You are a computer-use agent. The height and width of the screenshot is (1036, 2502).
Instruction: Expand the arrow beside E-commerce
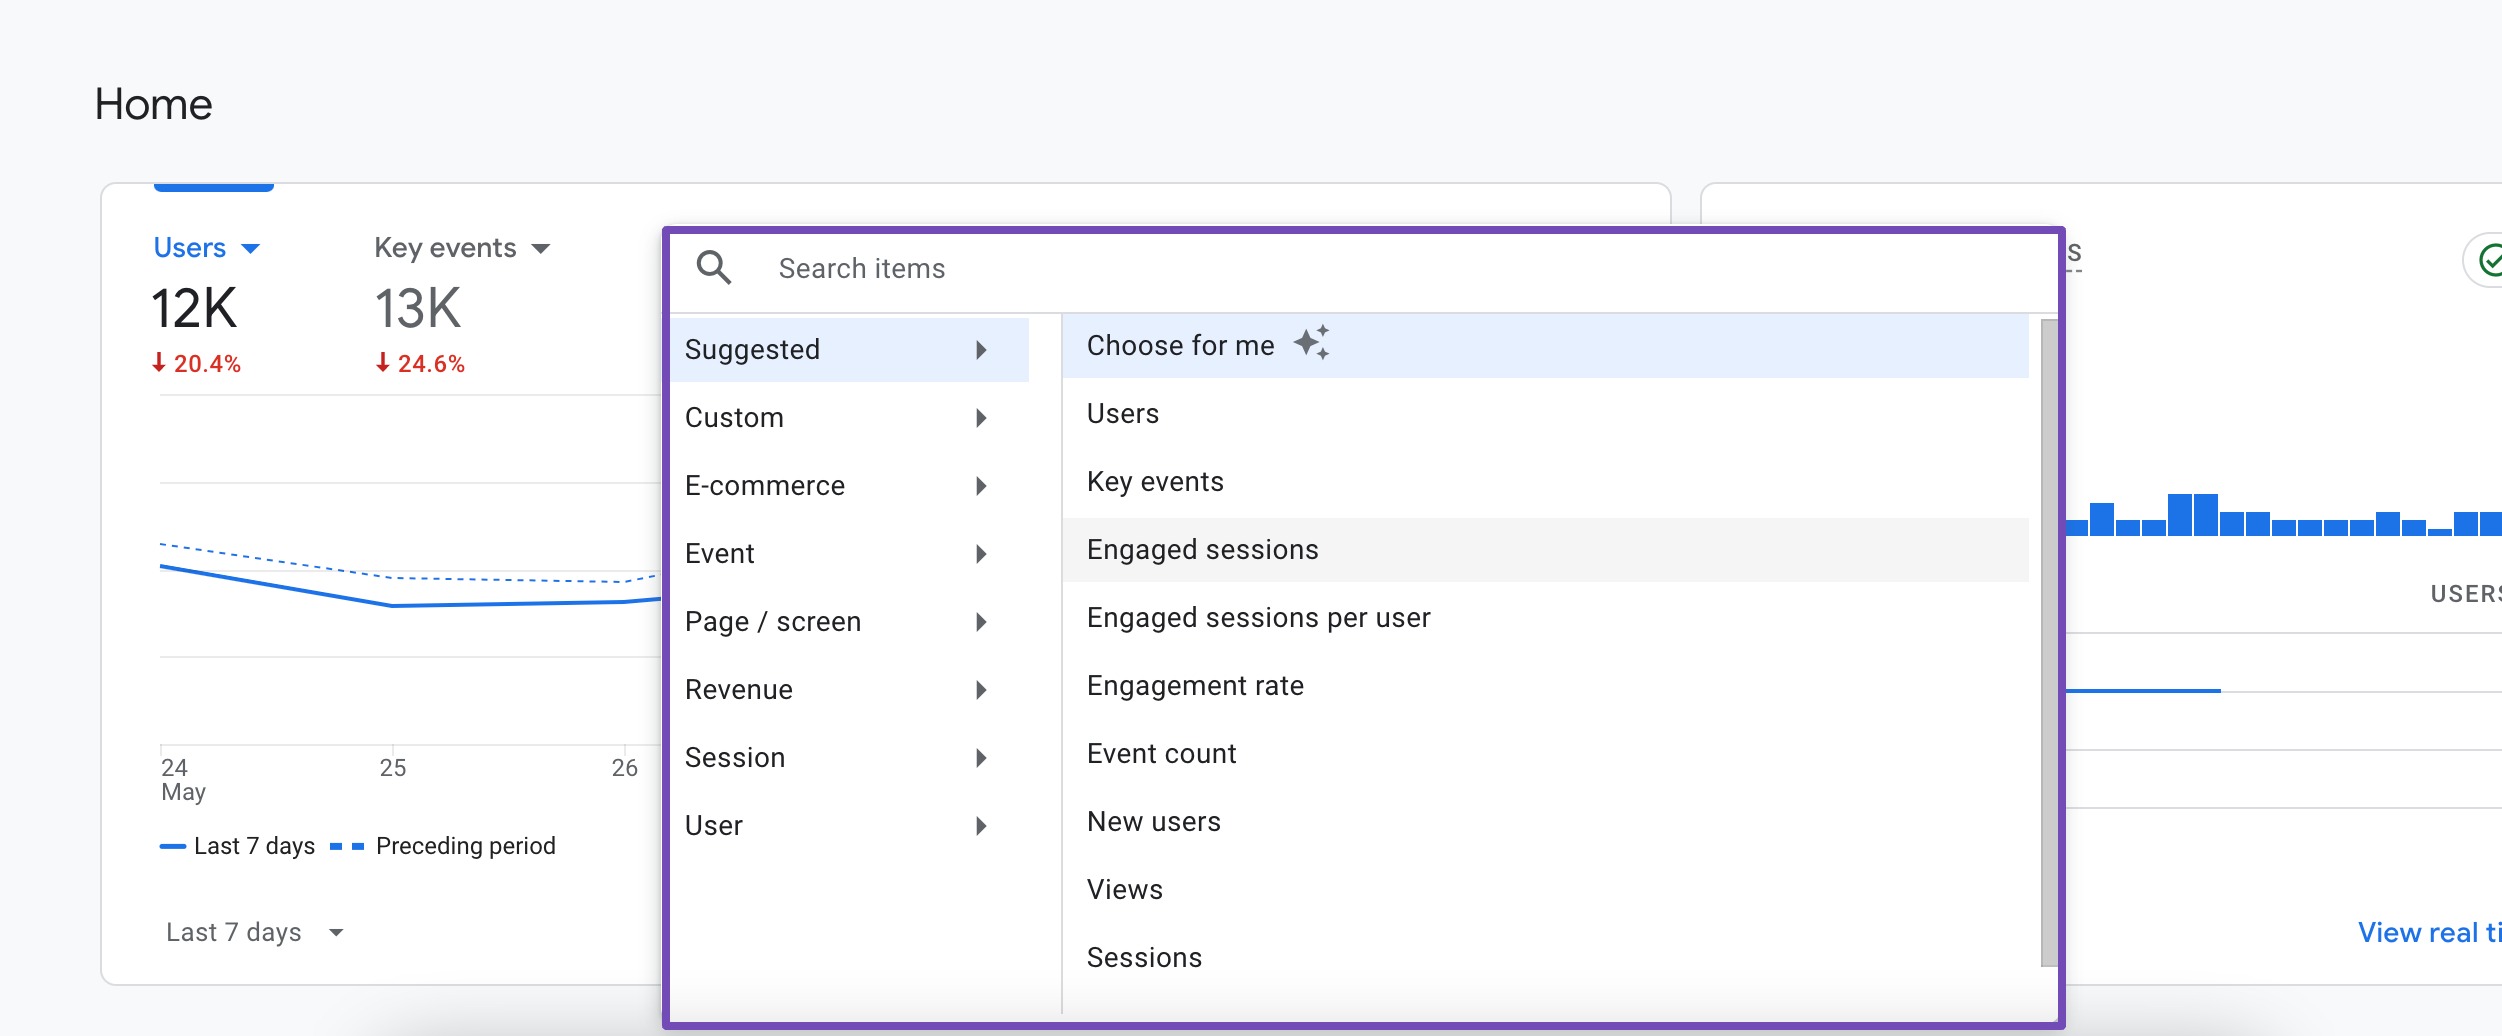pos(982,486)
